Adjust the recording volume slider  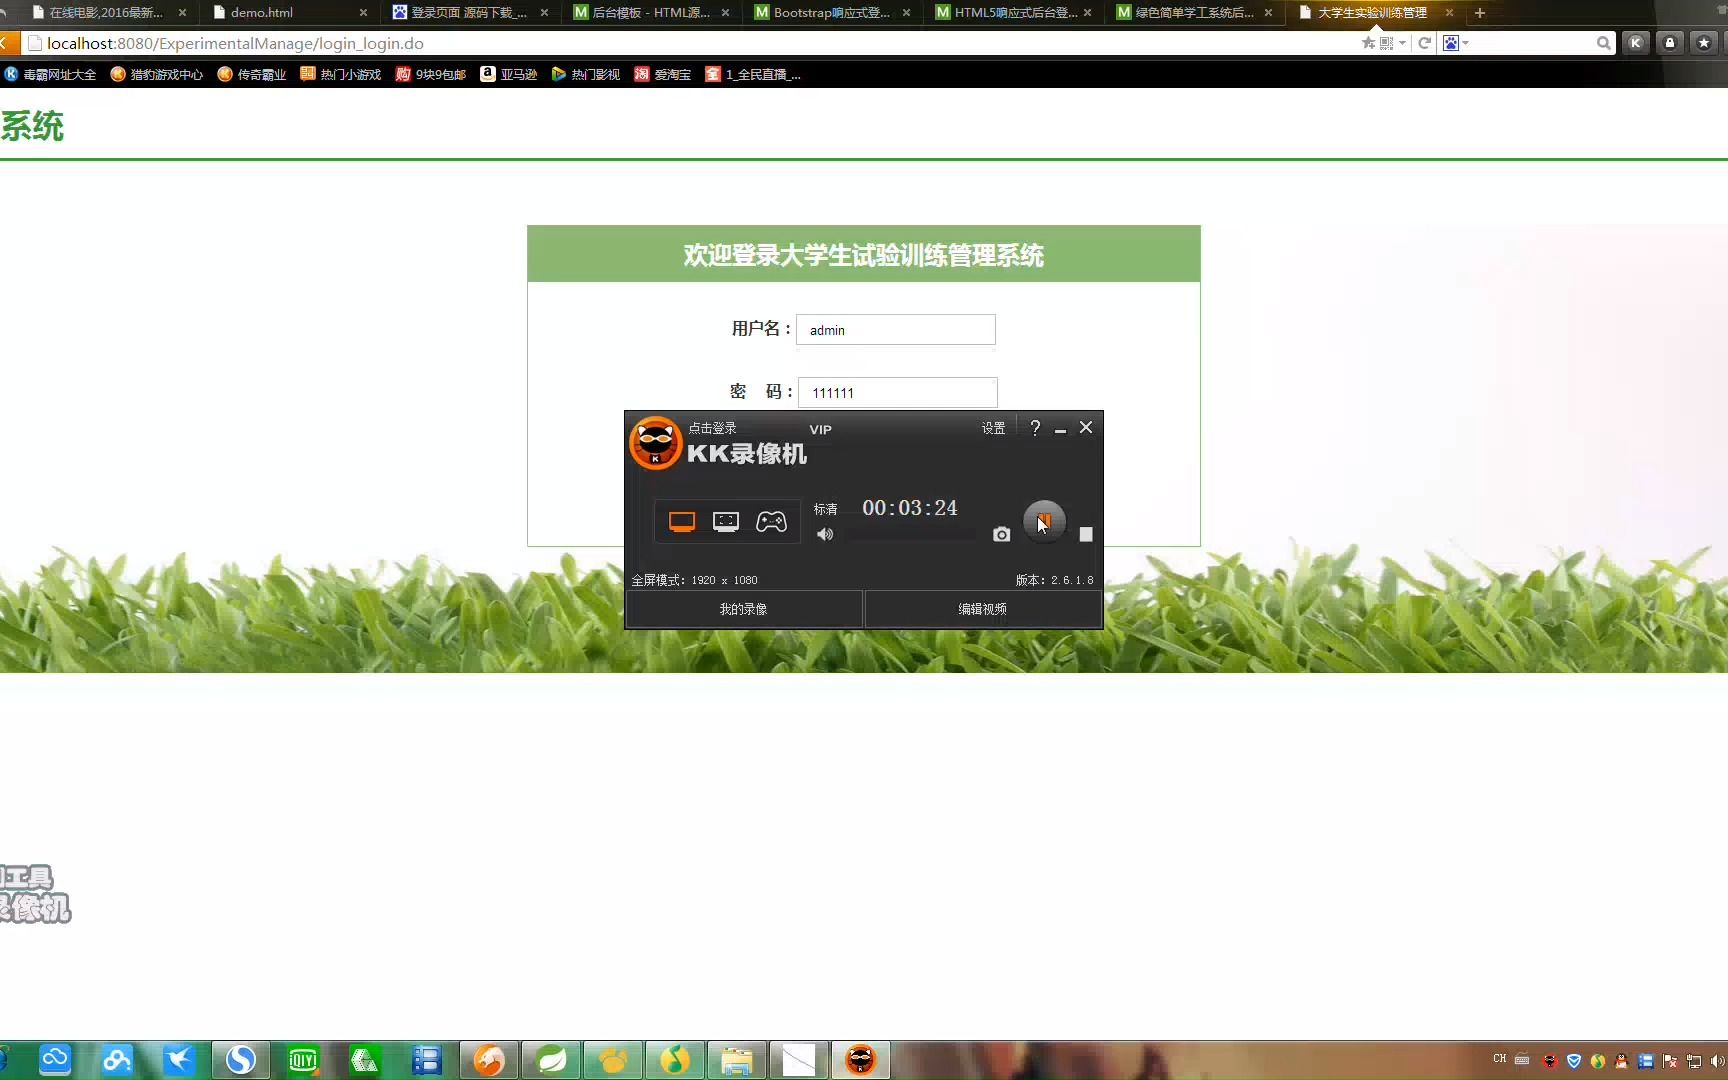(910, 534)
